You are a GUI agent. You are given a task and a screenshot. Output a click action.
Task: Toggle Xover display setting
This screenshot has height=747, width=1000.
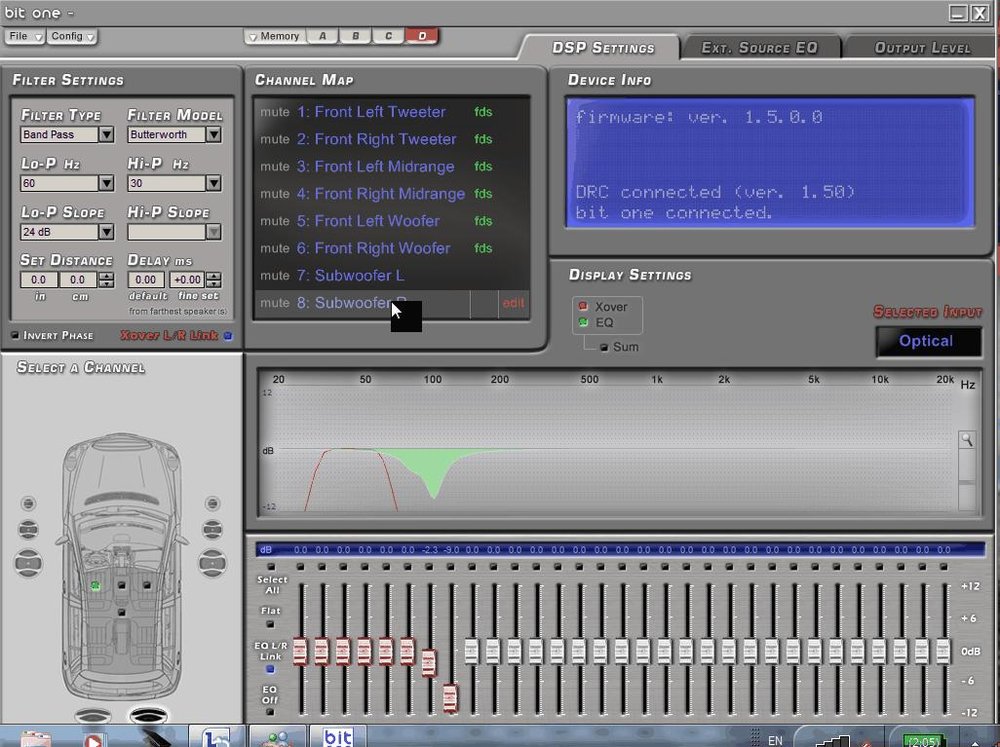click(x=582, y=306)
